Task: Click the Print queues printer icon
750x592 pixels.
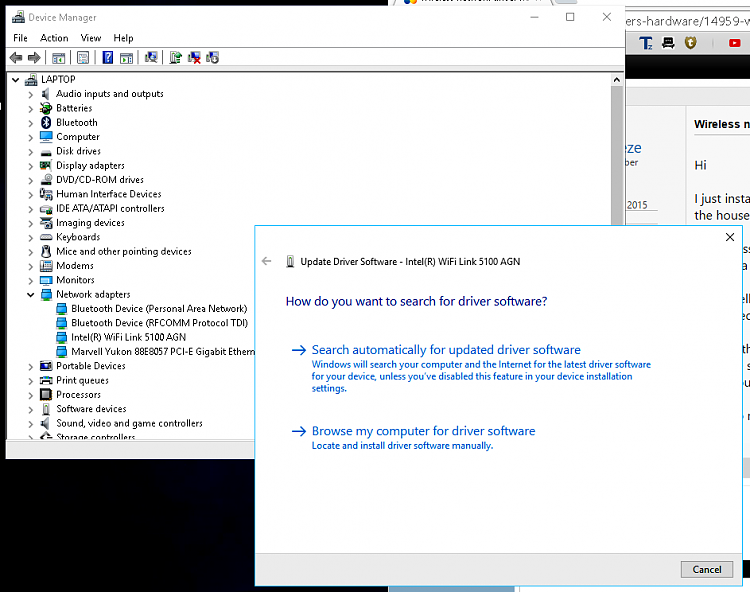Action: [x=46, y=380]
